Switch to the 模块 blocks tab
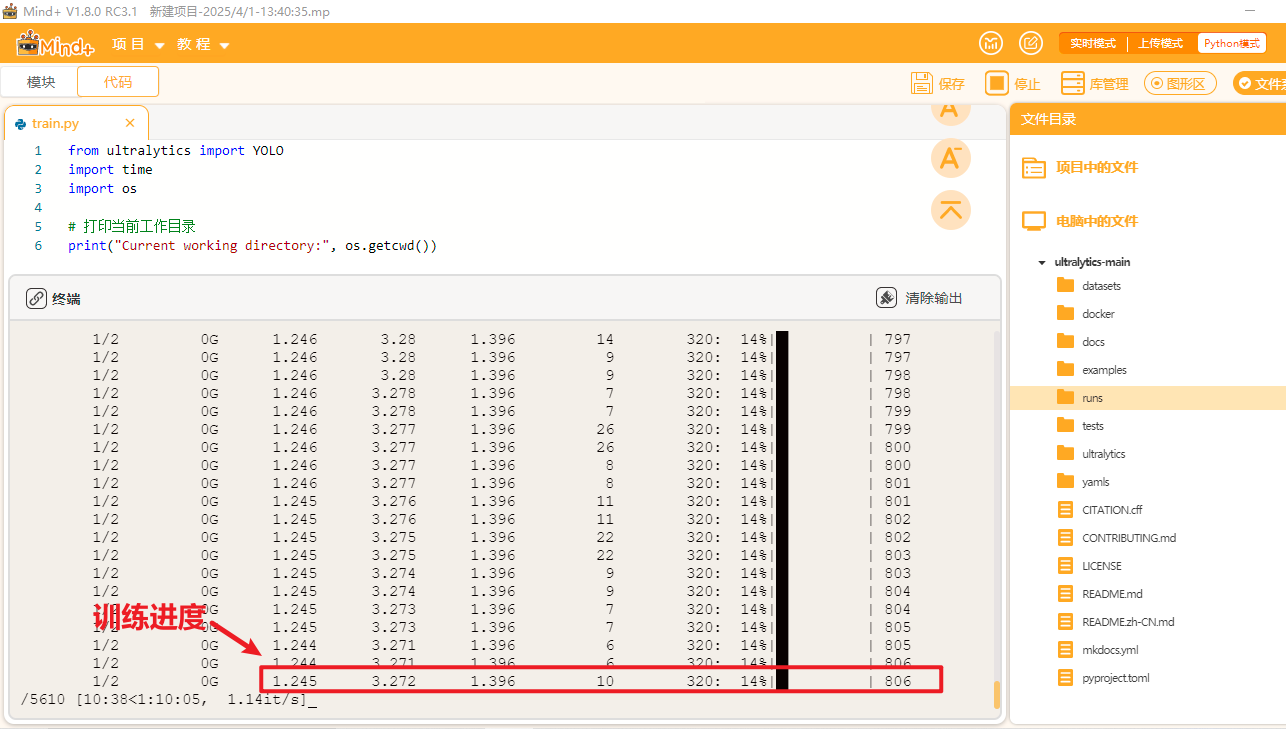This screenshot has height=729, width=1286. [41, 82]
